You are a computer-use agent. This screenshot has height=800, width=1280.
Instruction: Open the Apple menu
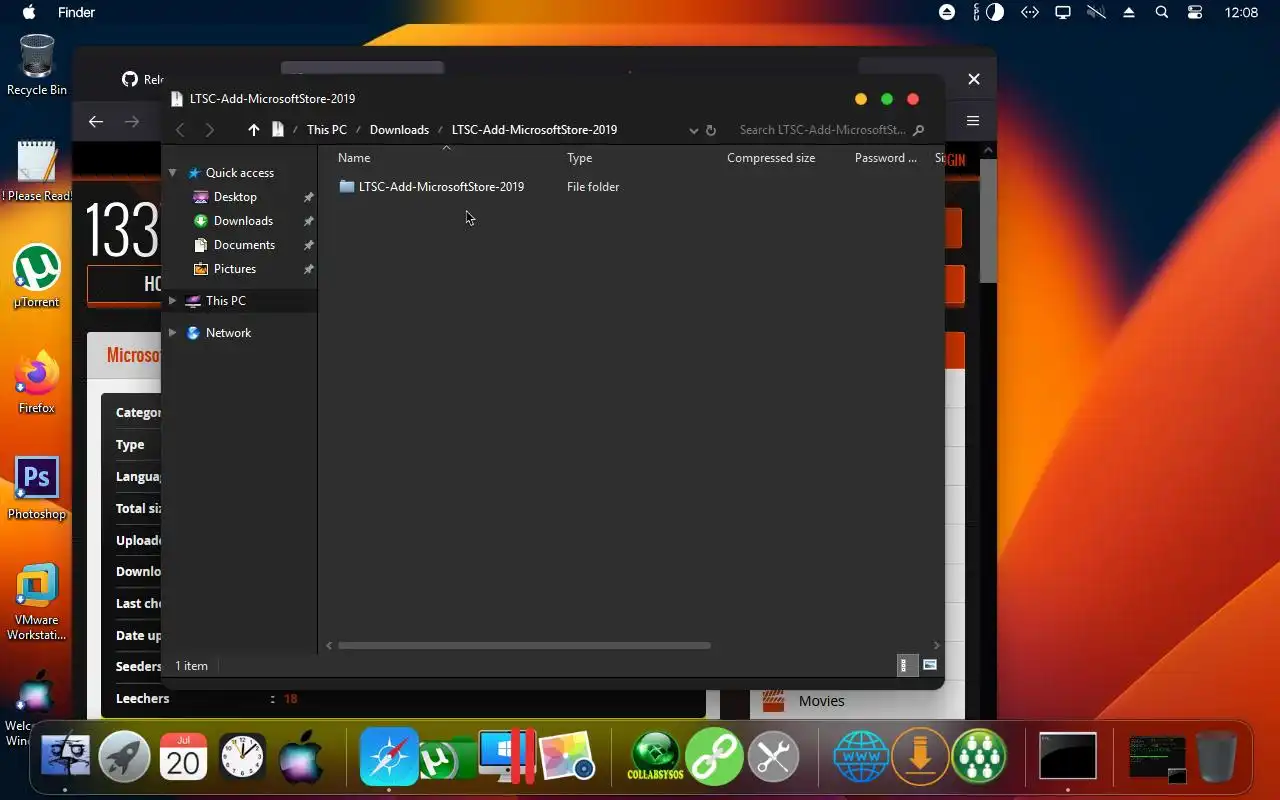[29, 13]
